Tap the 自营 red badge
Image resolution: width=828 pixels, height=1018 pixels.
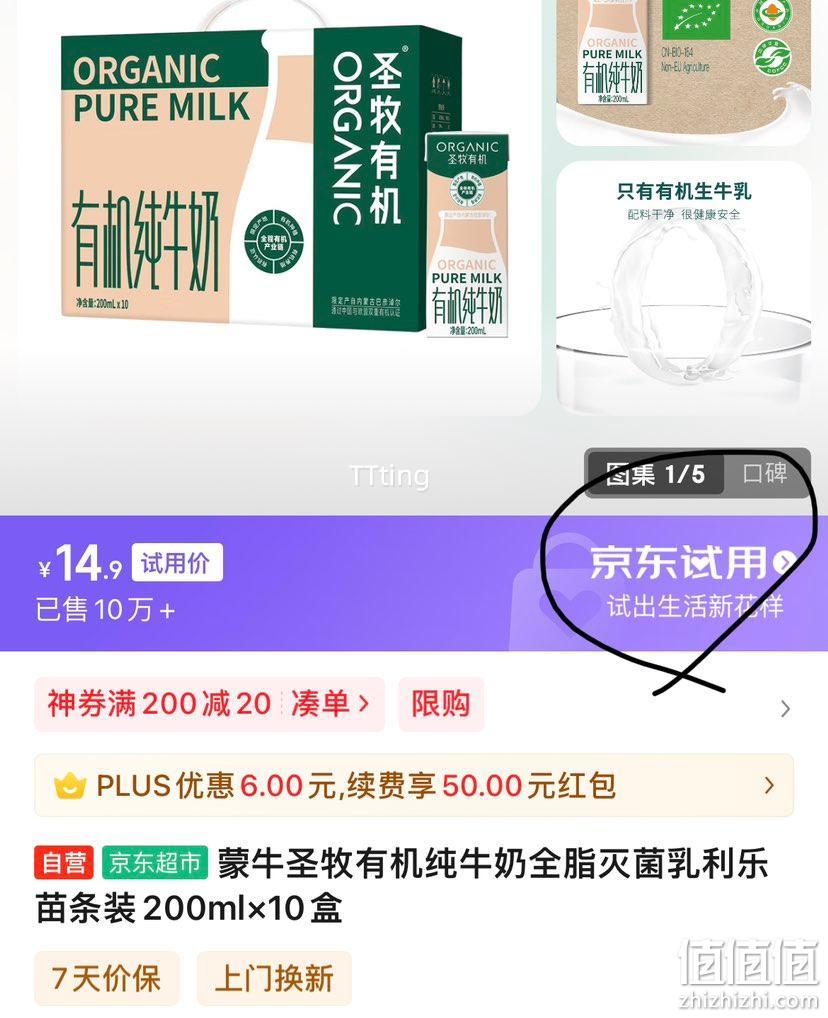[x=64, y=863]
